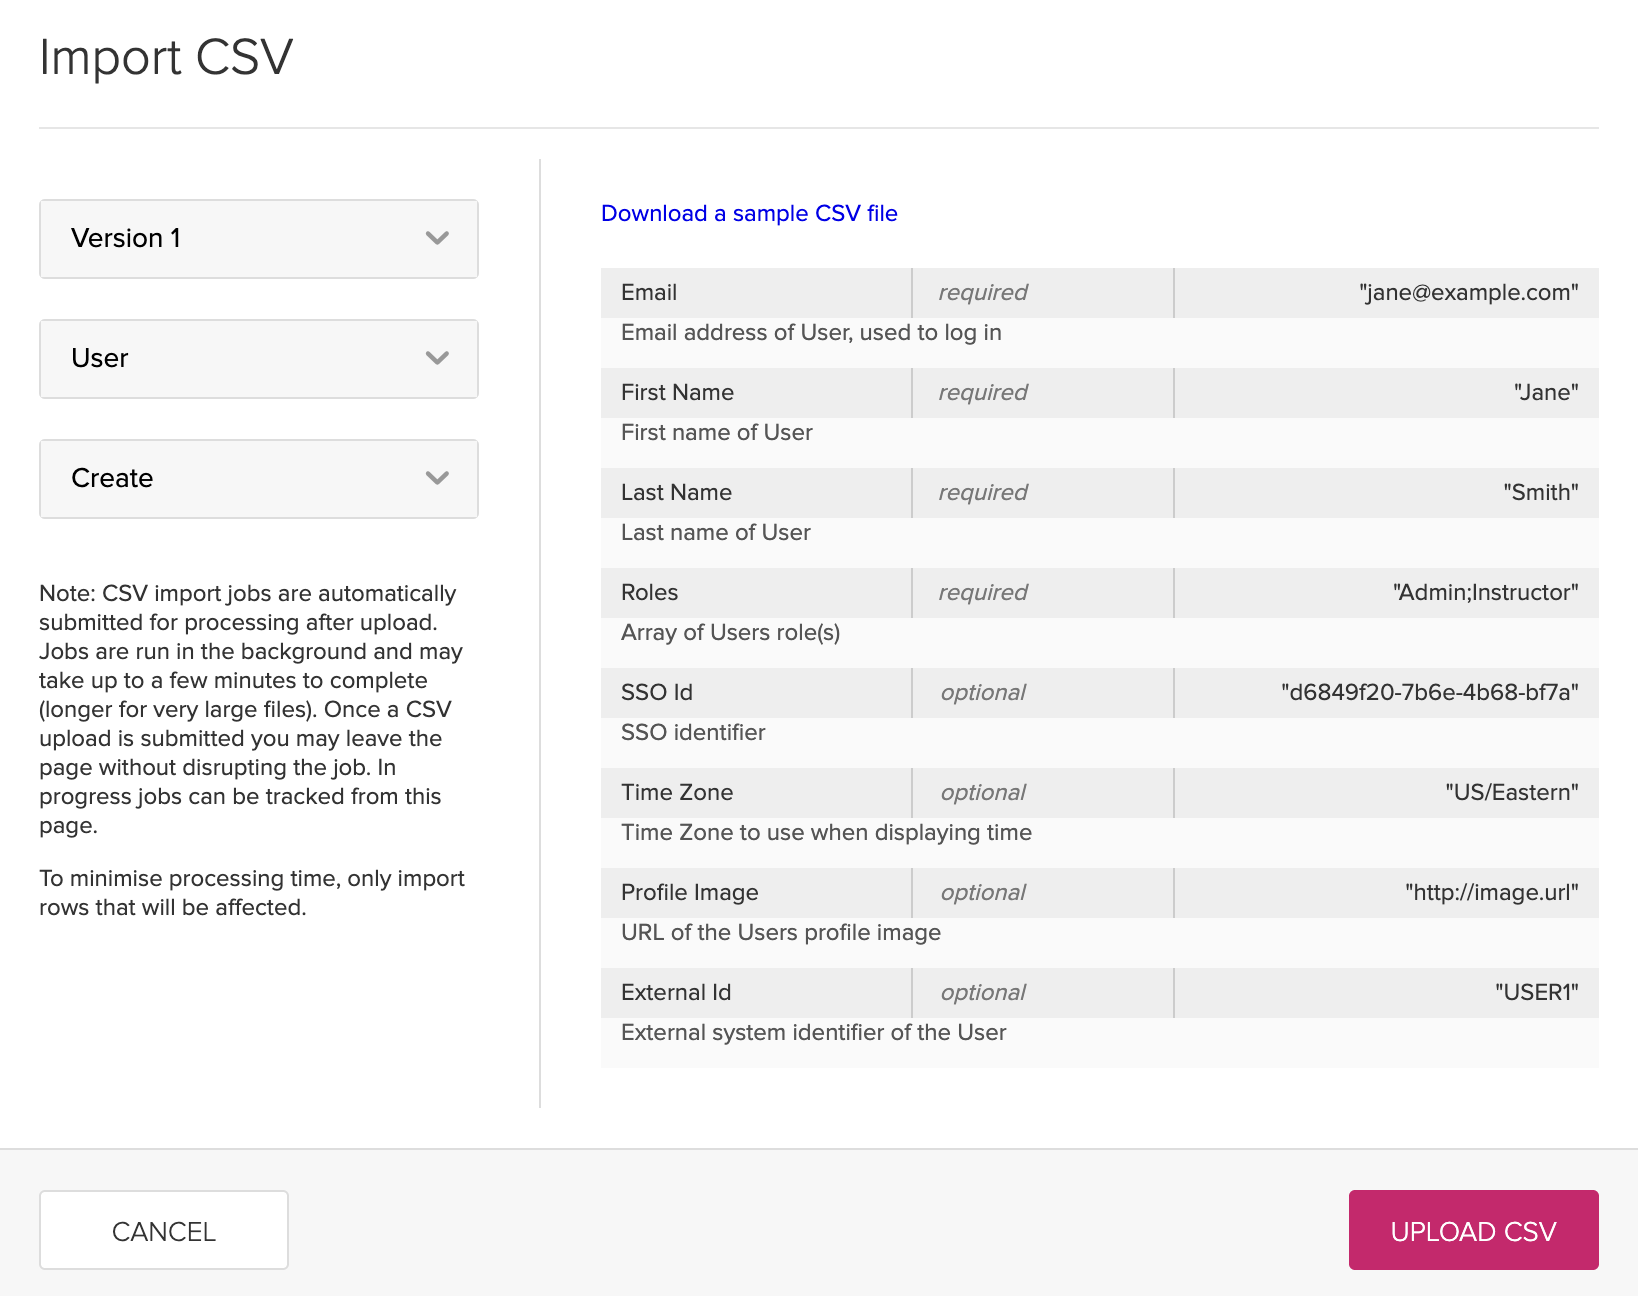Click the Time Zone field label
1638x1296 pixels.
pos(677,793)
